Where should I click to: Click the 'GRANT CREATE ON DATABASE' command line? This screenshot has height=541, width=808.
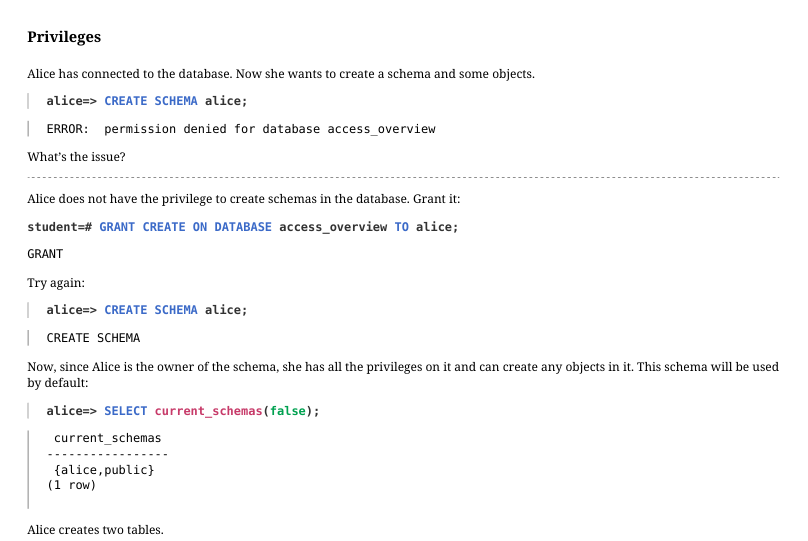(x=242, y=227)
